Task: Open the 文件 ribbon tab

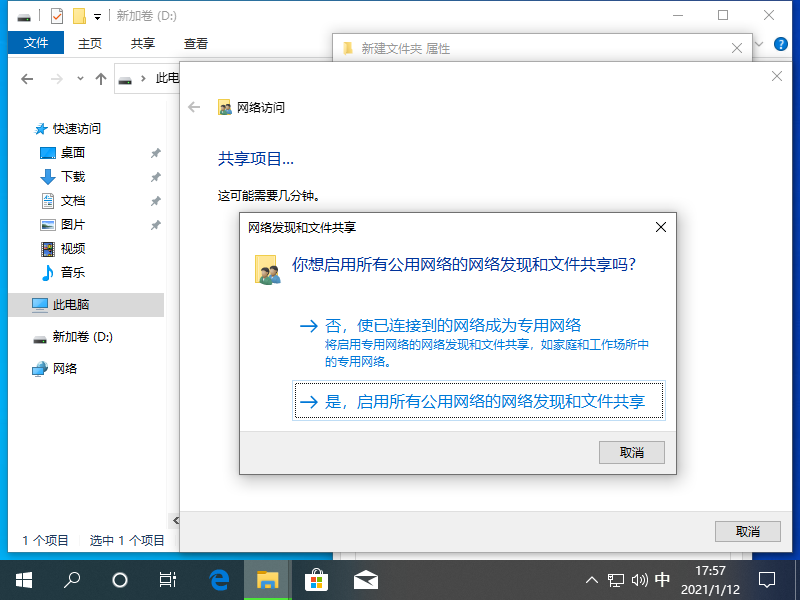Action: point(36,43)
